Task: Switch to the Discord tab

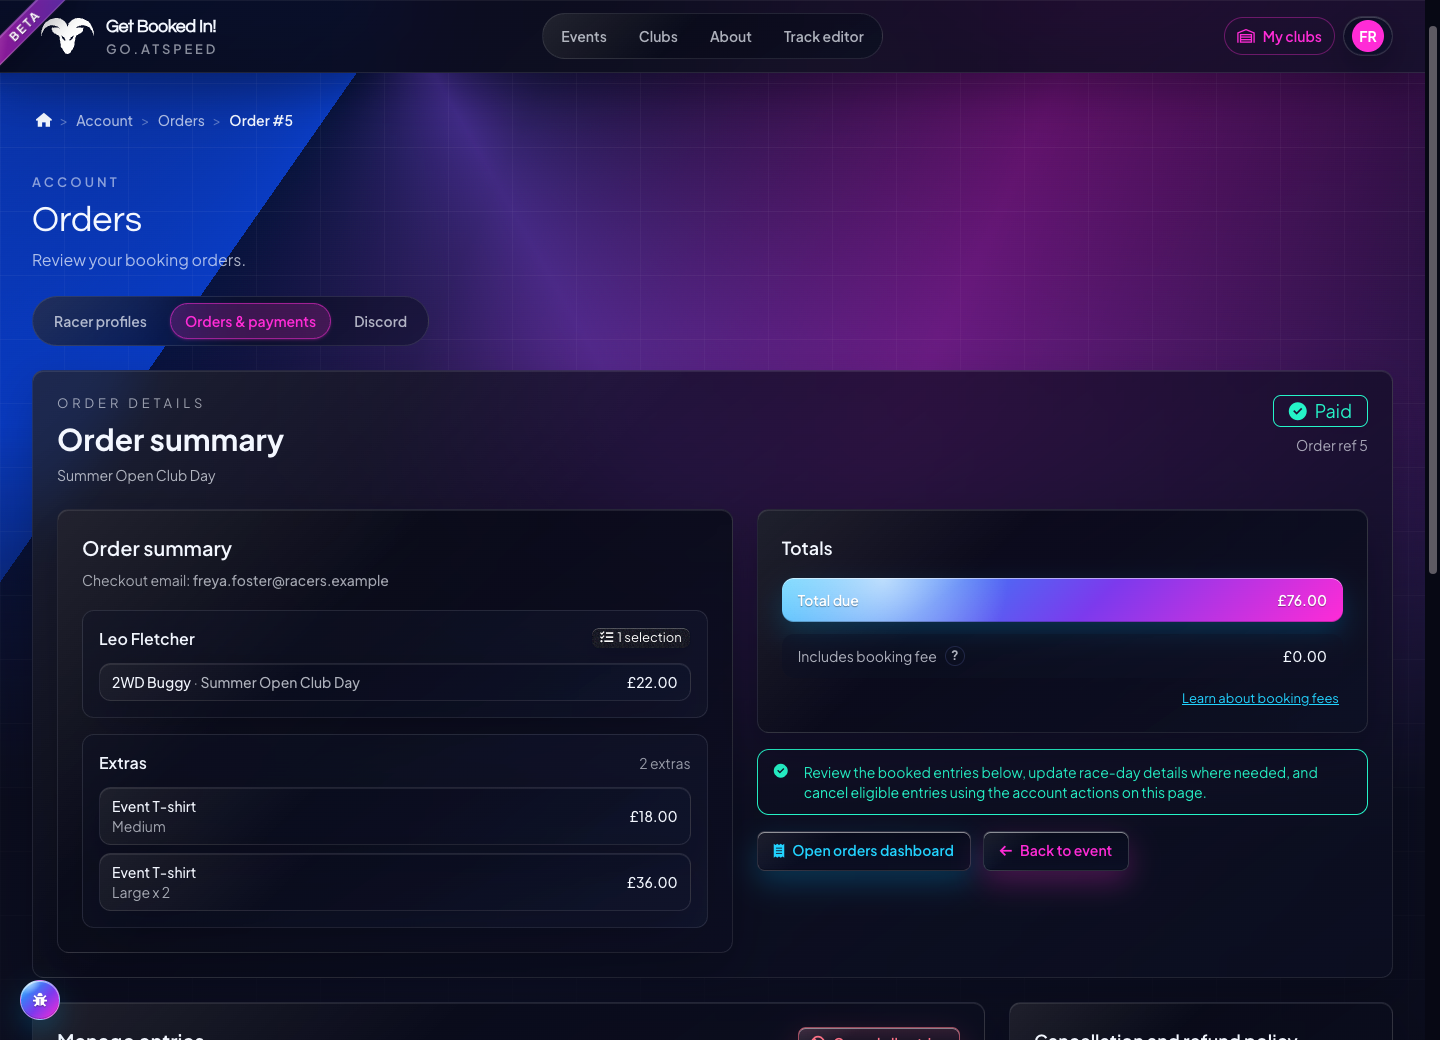Action: [380, 321]
